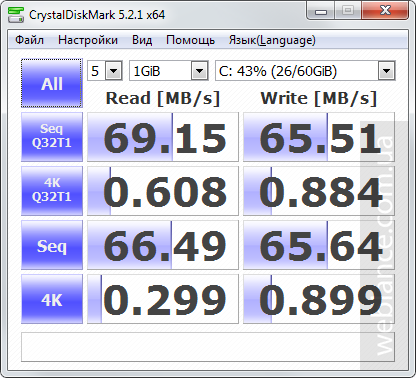The image size is (416, 378).
Task: Click the empty comment field at bottom
Action: click(208, 347)
